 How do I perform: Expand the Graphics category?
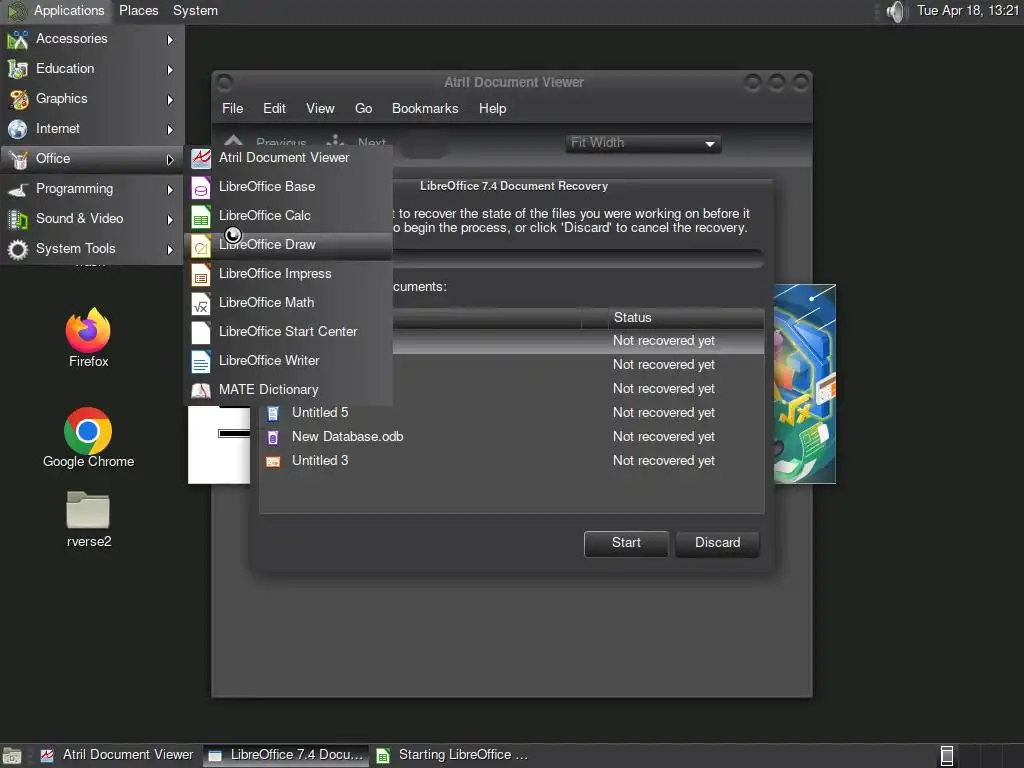coord(91,99)
